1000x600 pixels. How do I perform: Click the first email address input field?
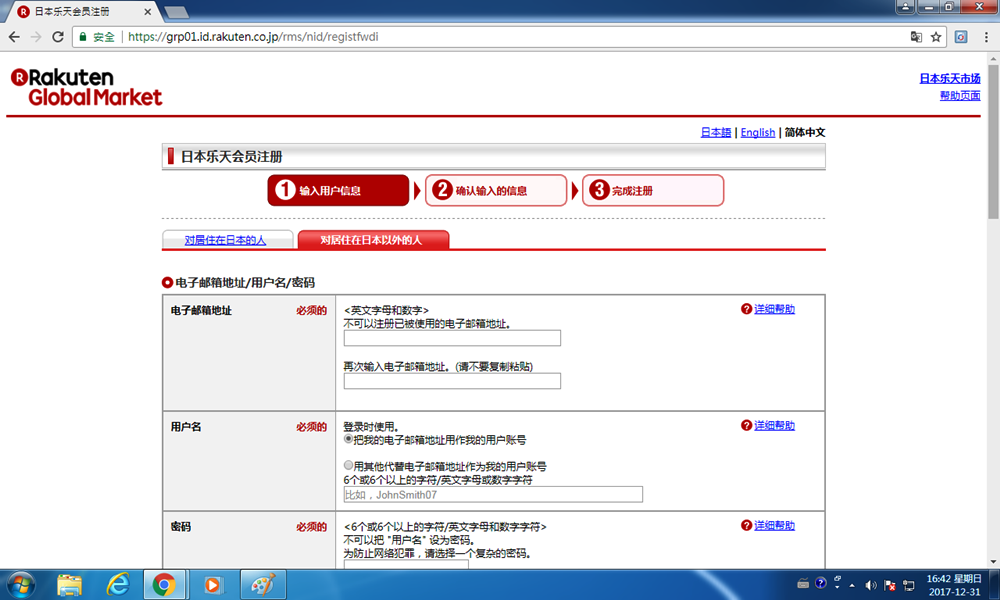click(x=452, y=338)
